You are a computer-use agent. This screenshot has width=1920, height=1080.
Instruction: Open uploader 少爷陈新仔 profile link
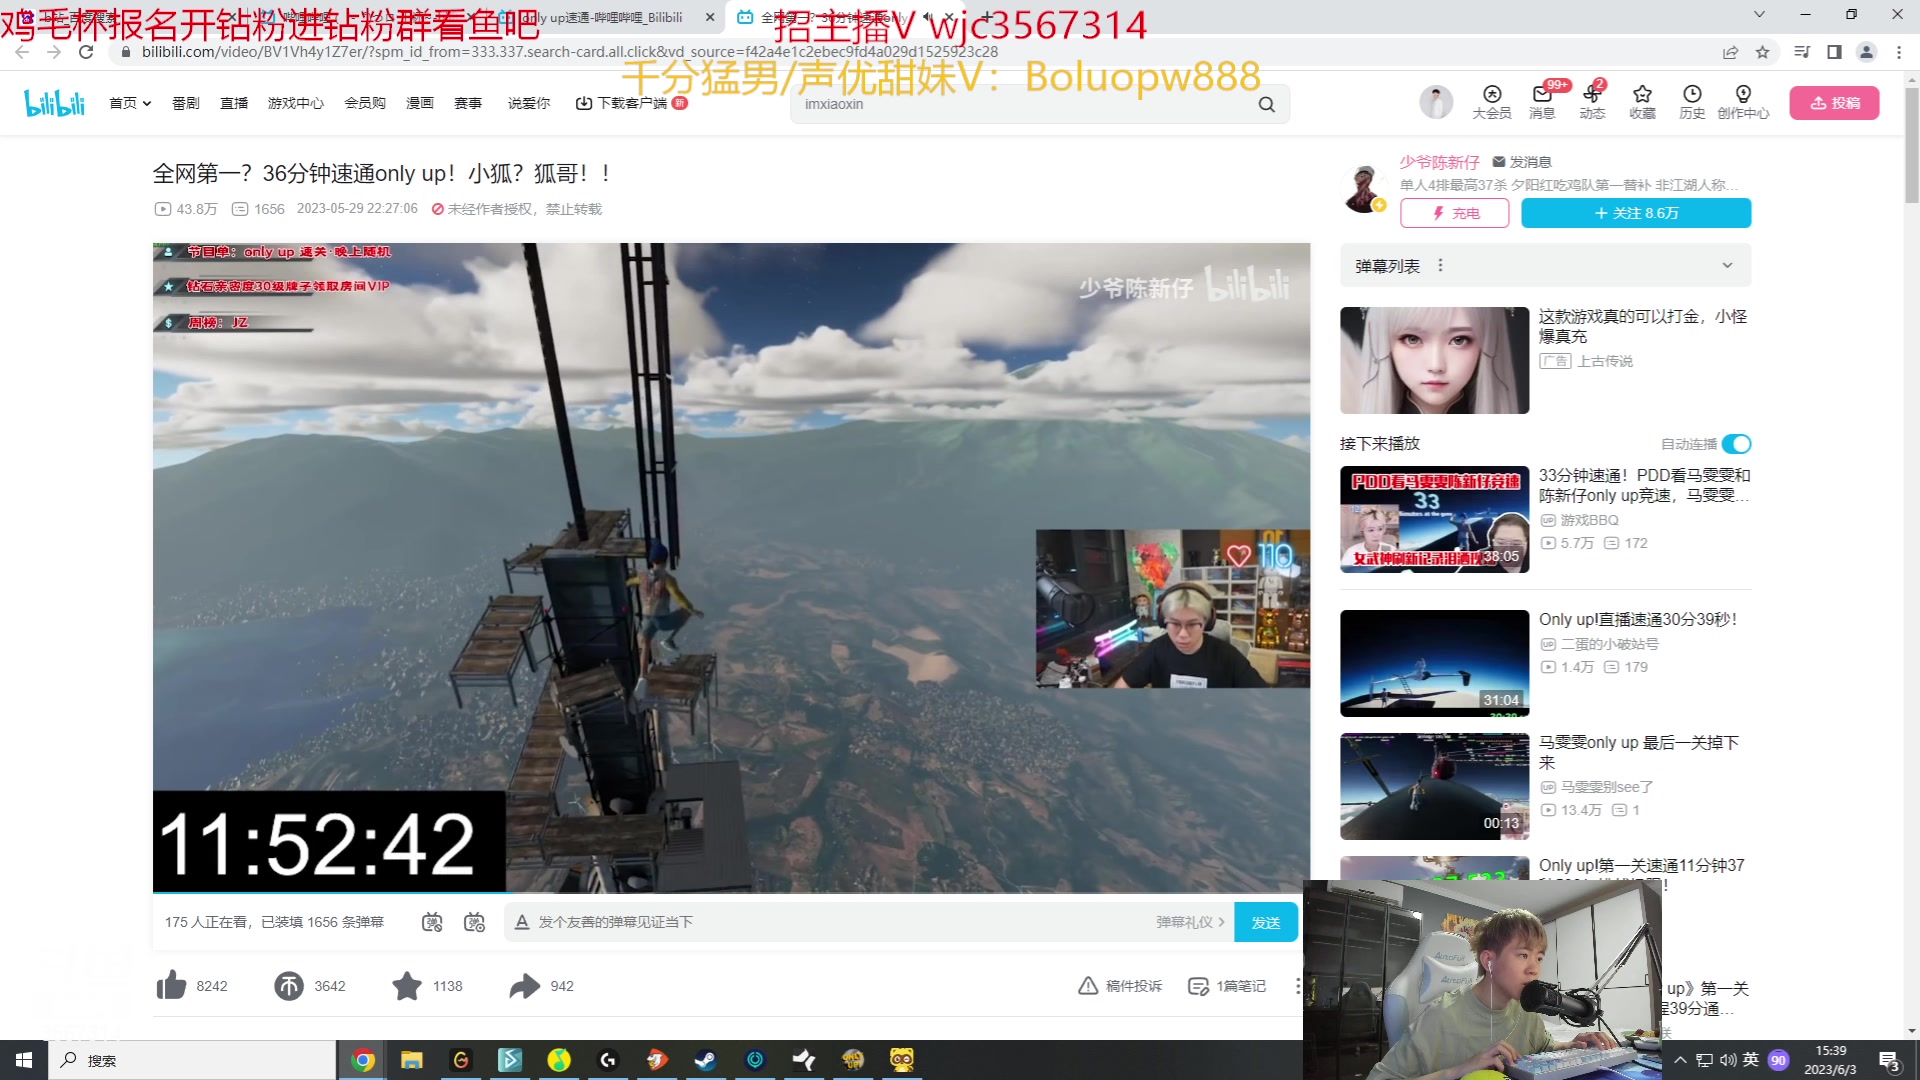1439,162
